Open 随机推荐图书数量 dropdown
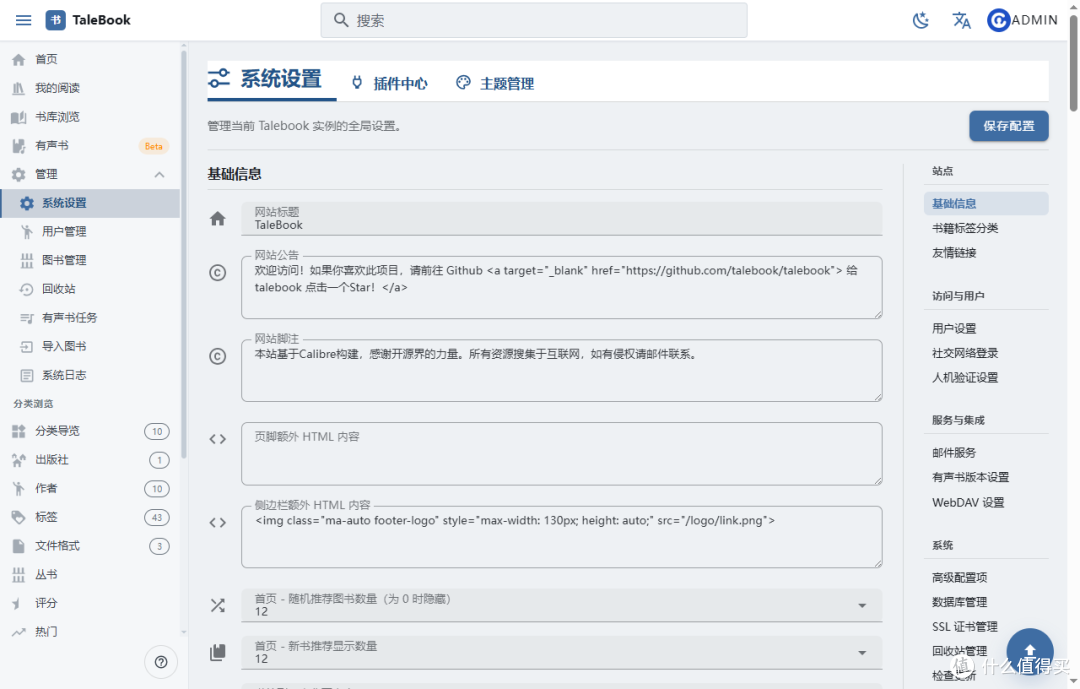The height and width of the screenshot is (689, 1080). click(x=561, y=605)
